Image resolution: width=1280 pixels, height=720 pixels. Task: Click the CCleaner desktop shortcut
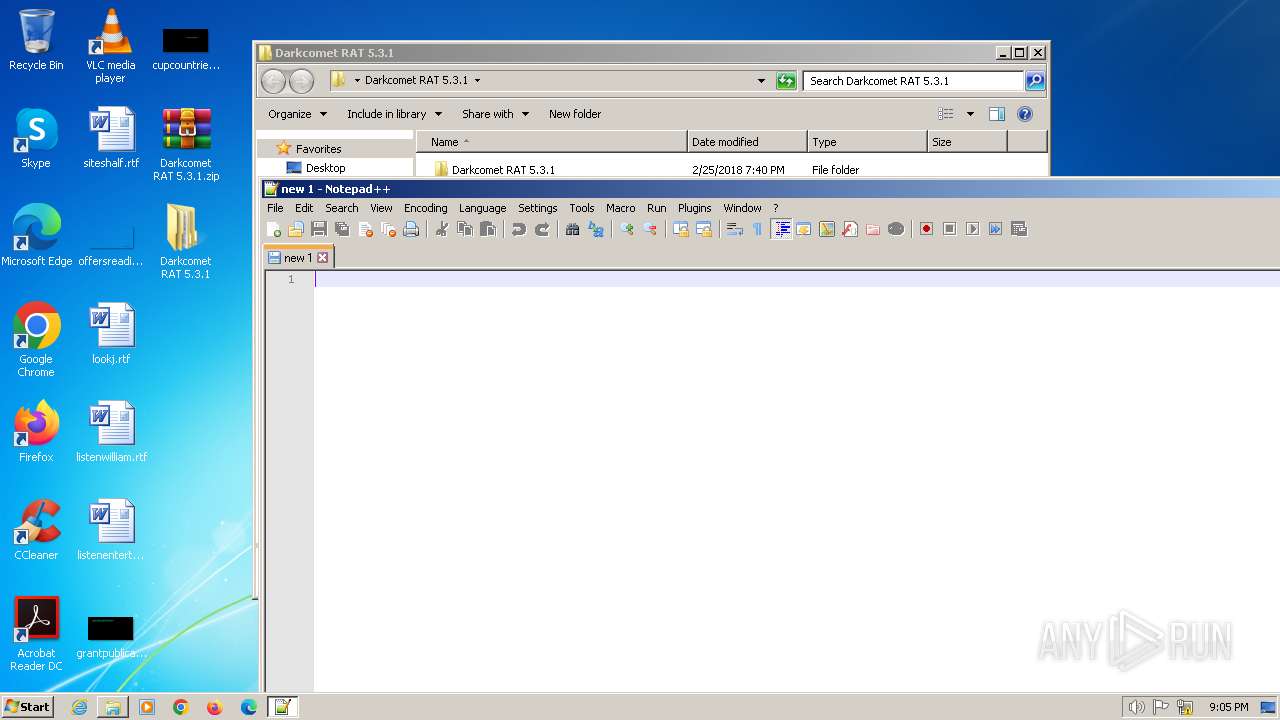point(36,530)
